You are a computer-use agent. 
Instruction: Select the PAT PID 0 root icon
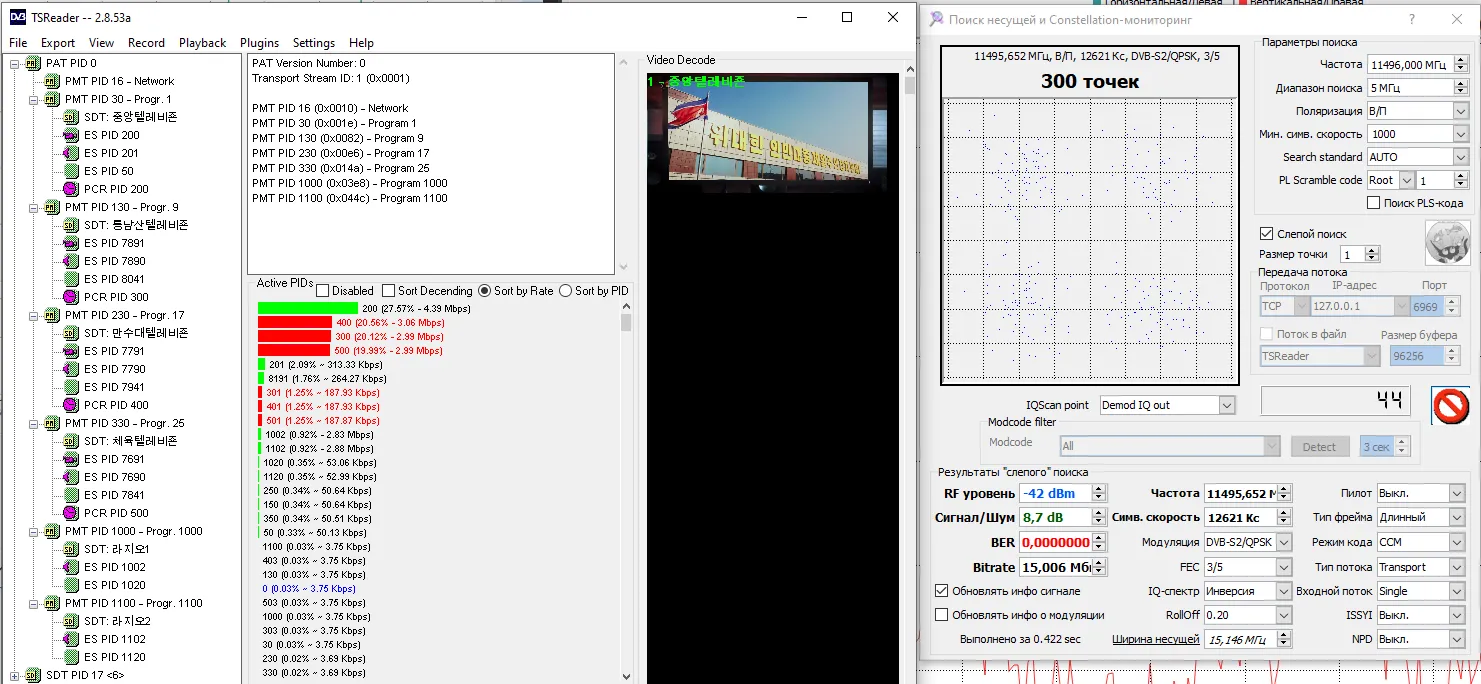tap(32, 63)
